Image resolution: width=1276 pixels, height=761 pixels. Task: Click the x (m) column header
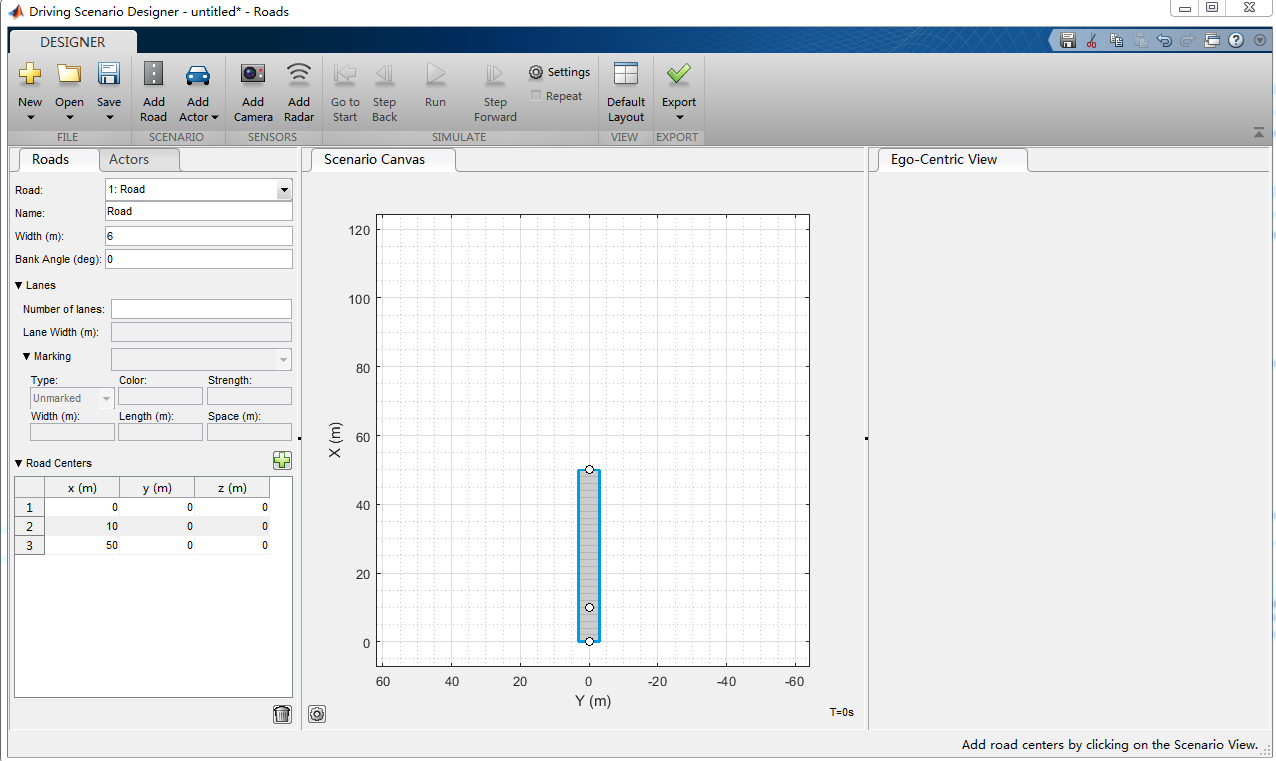[x=82, y=488]
